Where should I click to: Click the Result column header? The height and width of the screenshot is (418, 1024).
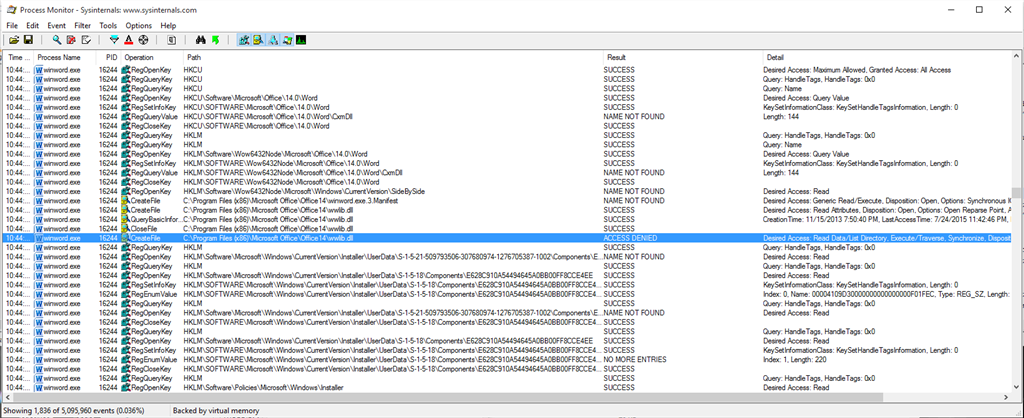point(681,57)
